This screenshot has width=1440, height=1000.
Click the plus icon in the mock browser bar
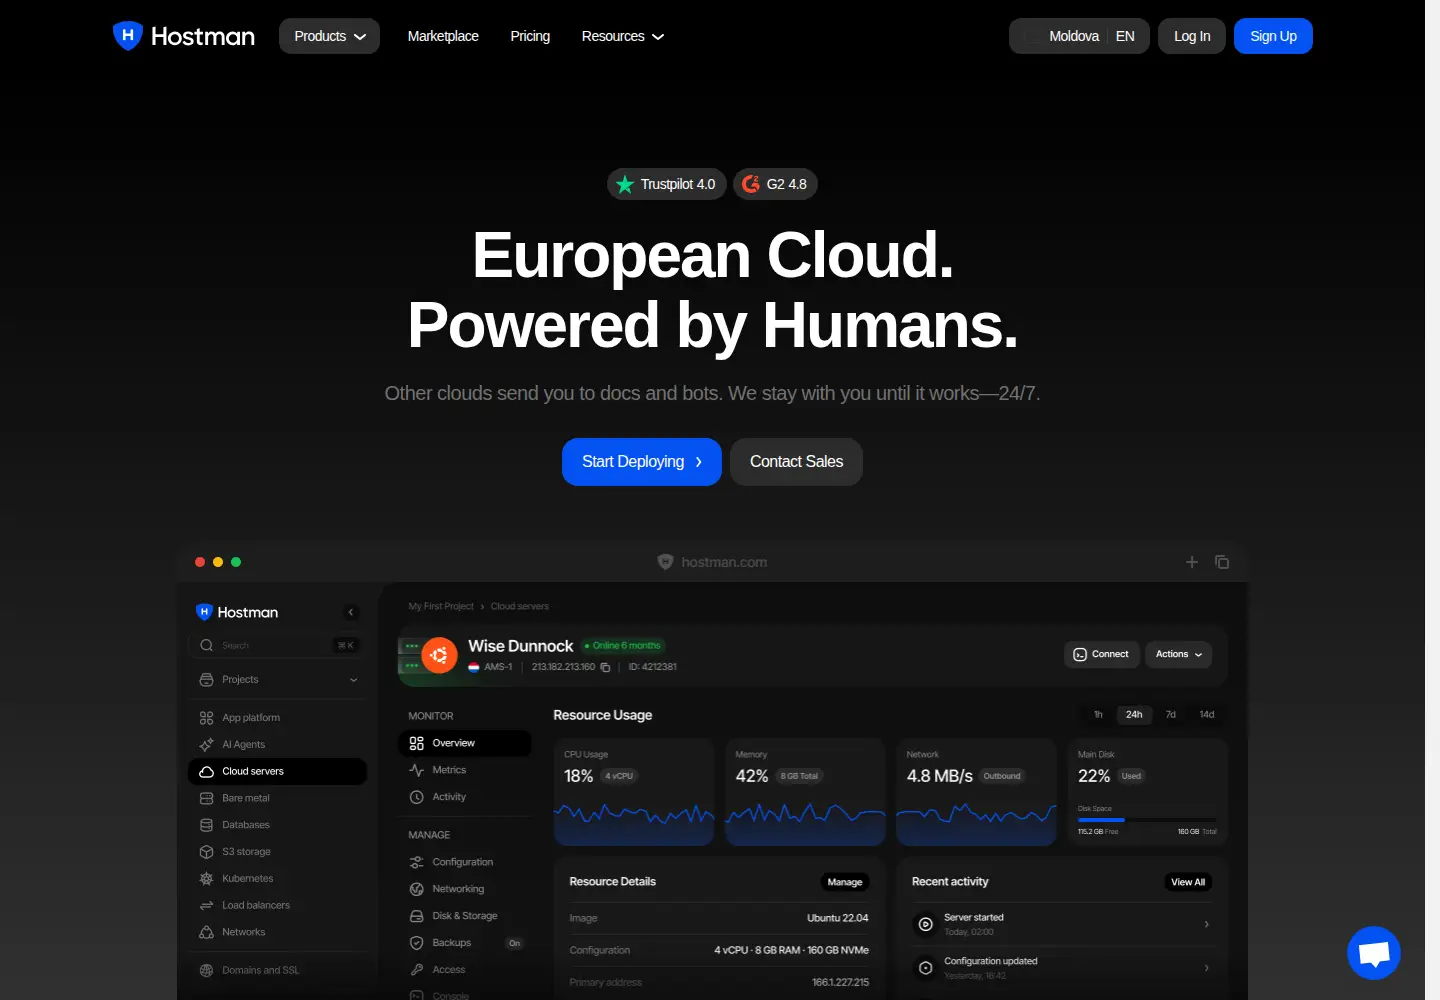[1192, 562]
